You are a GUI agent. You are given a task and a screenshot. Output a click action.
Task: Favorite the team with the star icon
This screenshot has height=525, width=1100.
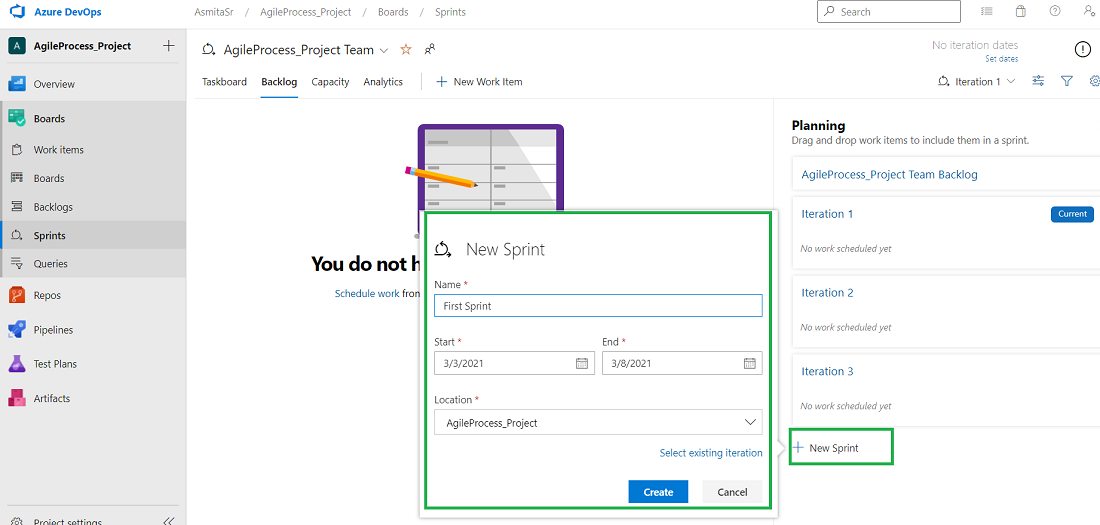point(406,50)
